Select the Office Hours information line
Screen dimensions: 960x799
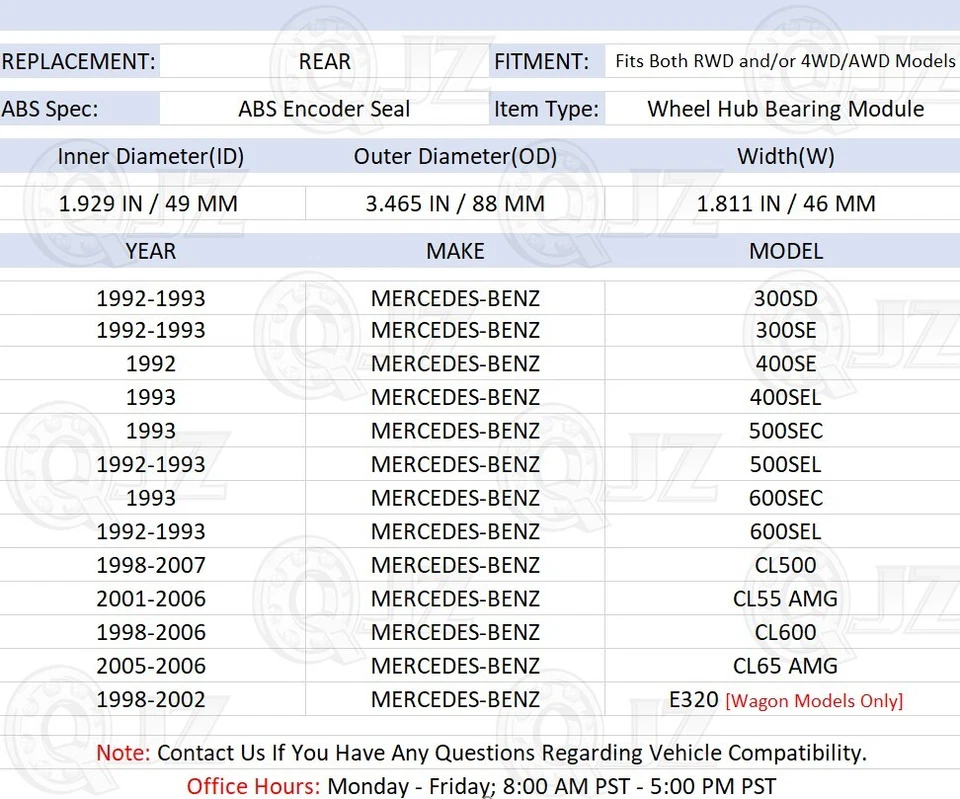pos(480,786)
